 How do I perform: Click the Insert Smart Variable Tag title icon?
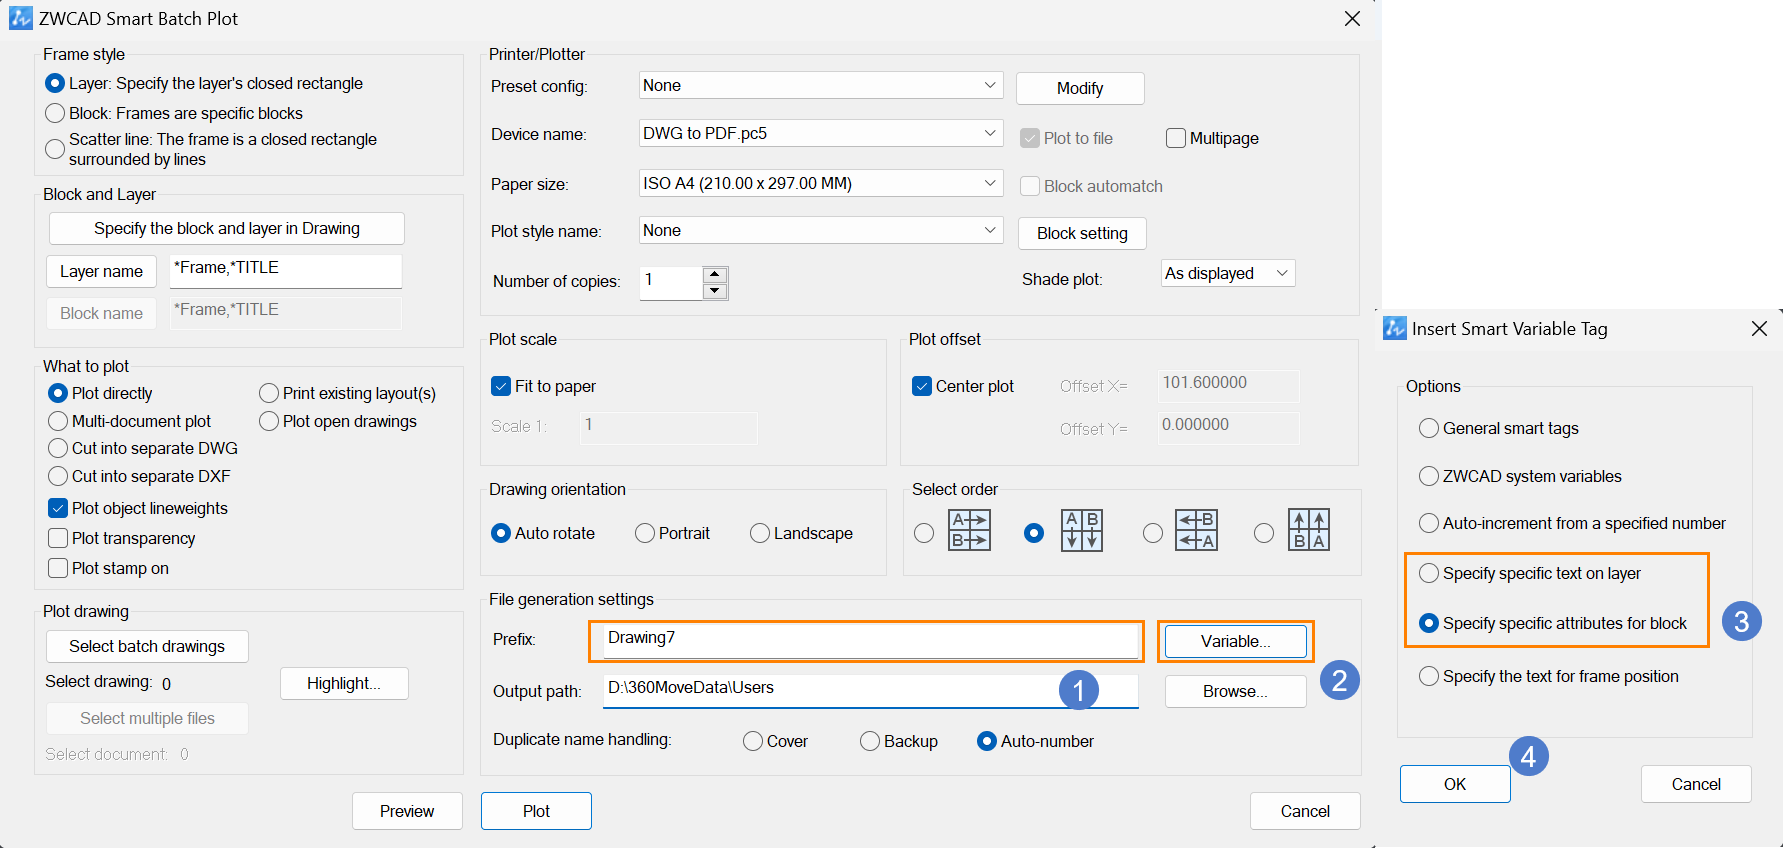pyautogui.click(x=1394, y=328)
